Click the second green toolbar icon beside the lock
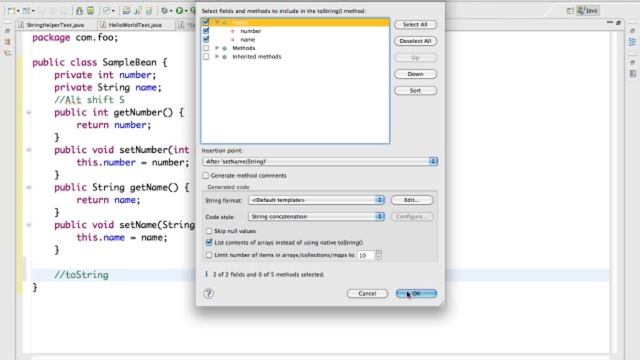This screenshot has width=640, height=360. [x=91, y=11]
